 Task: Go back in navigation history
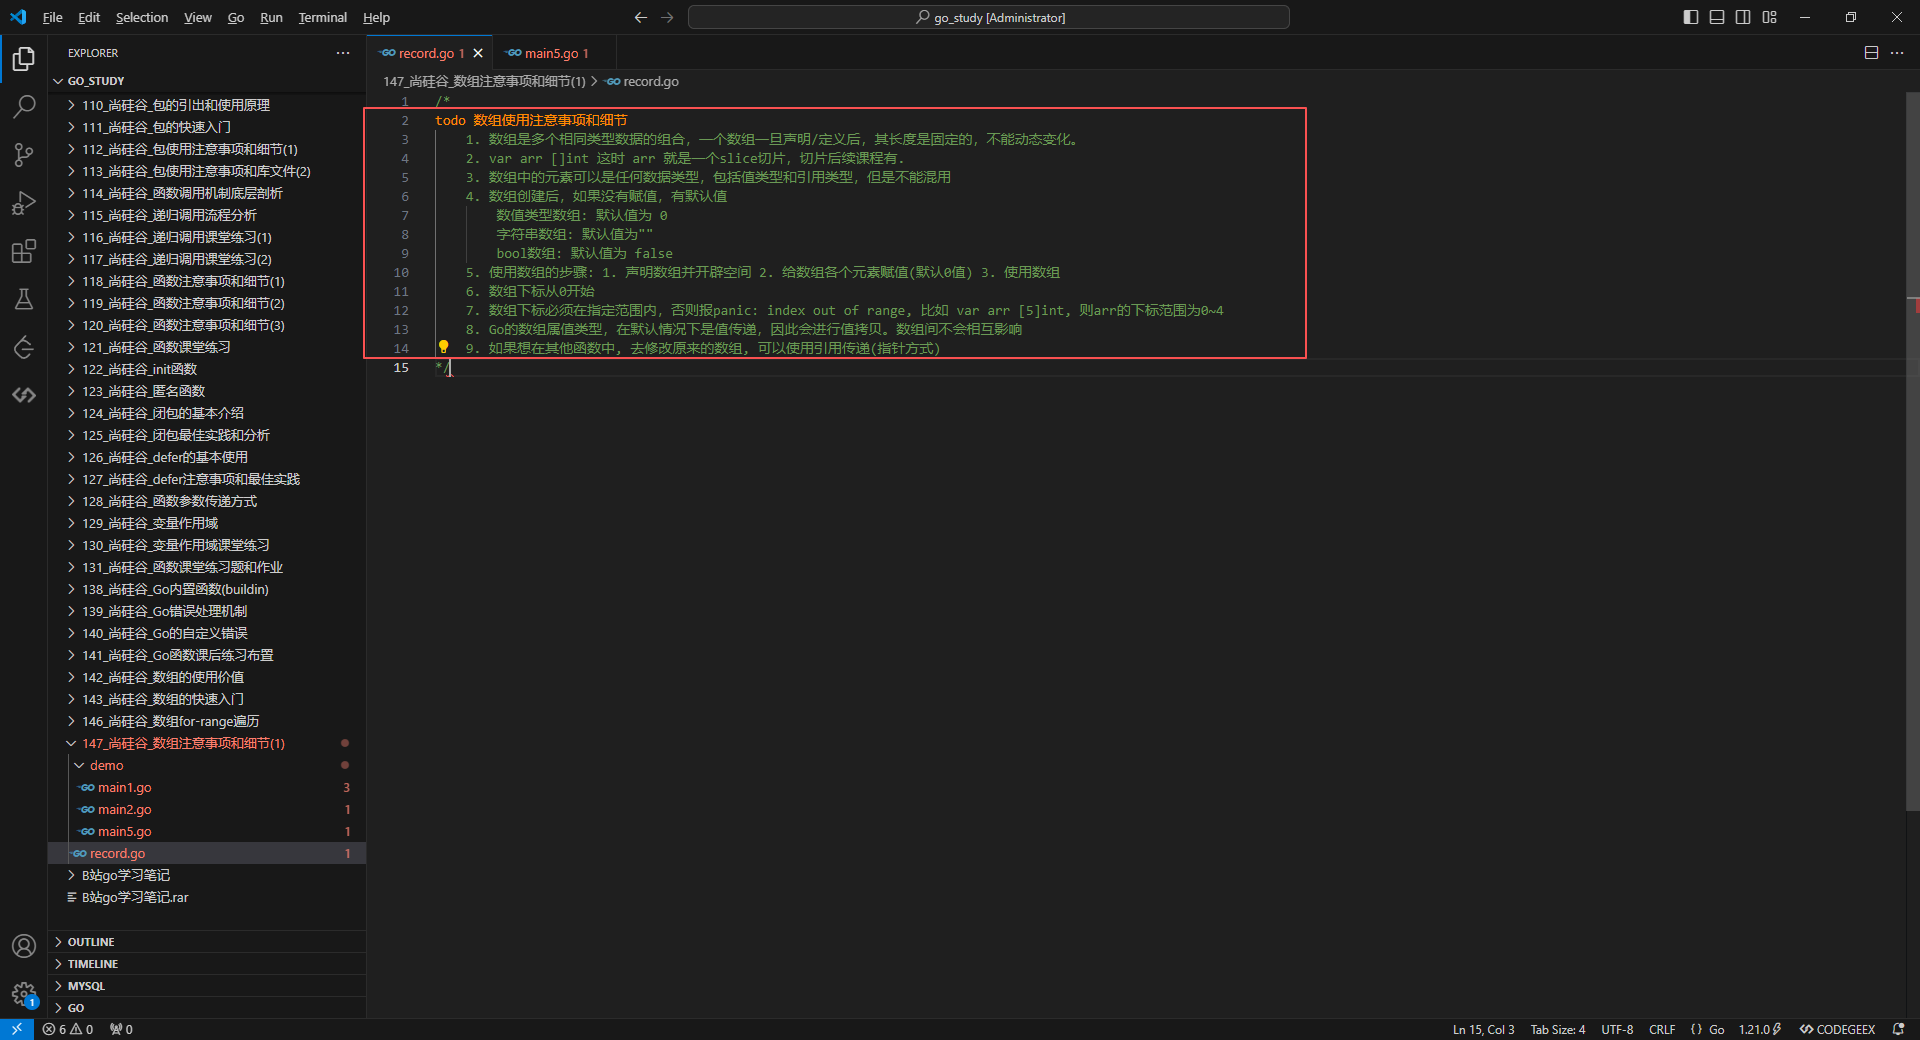(x=641, y=17)
